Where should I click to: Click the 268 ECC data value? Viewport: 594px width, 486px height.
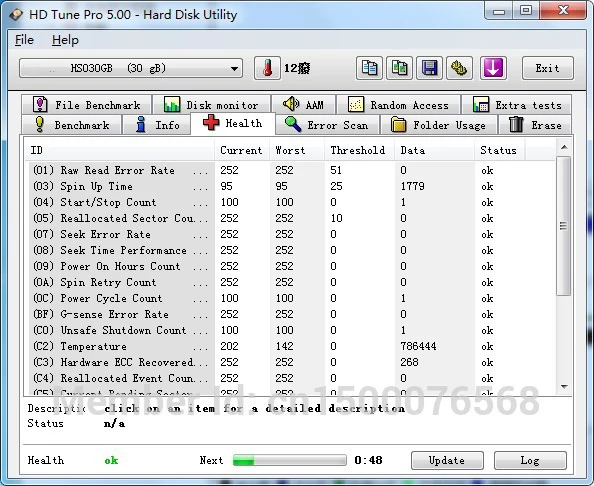click(409, 362)
